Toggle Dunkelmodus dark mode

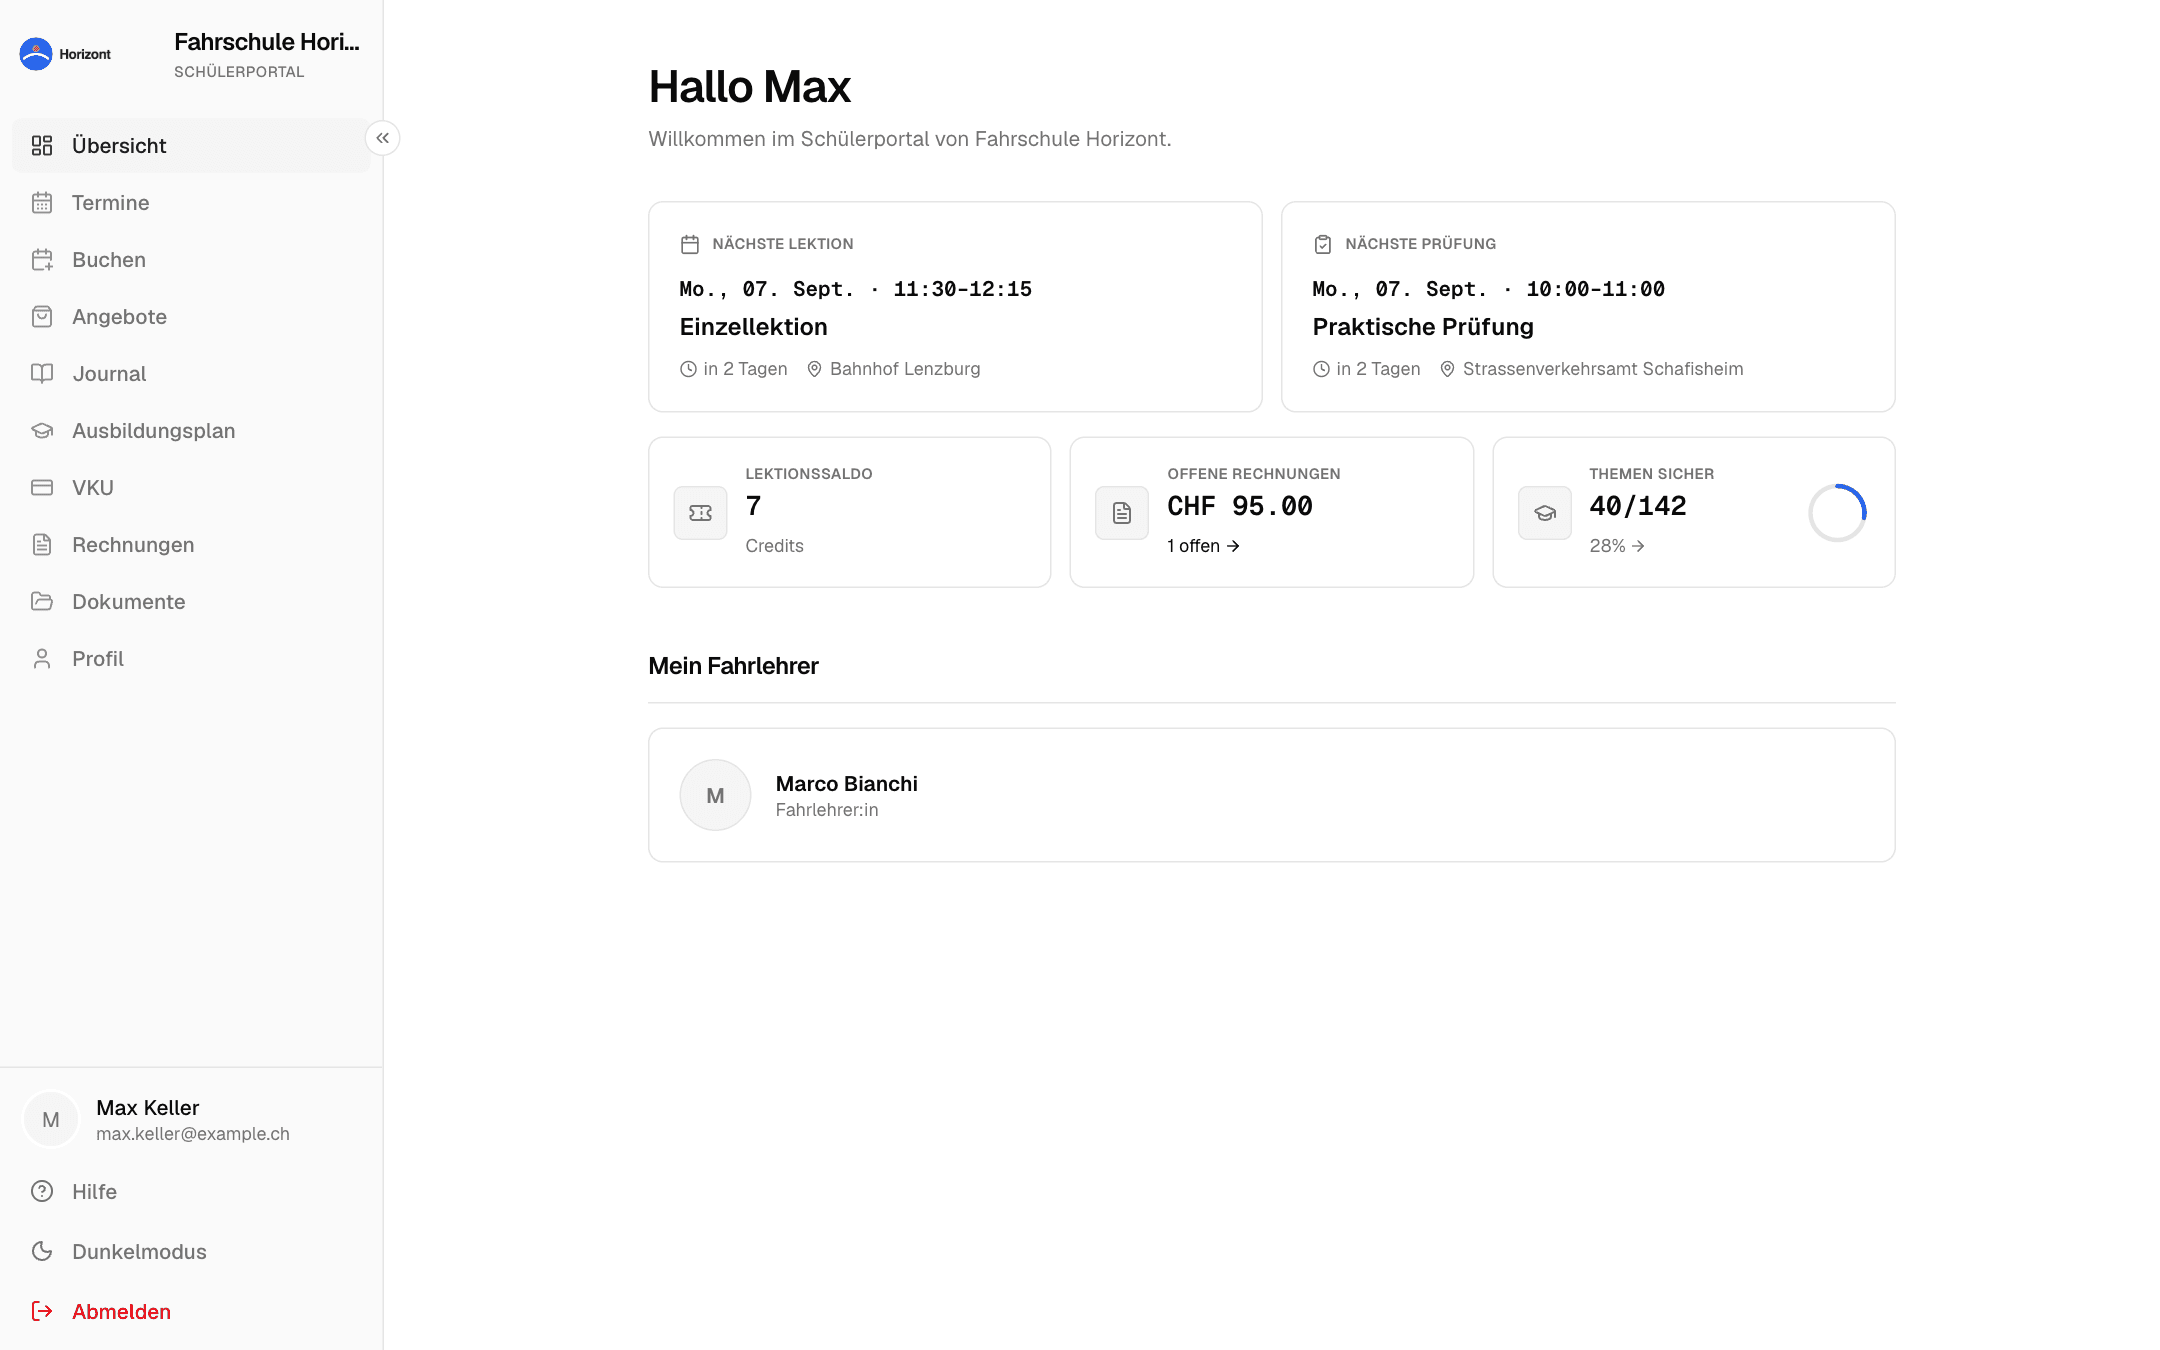point(191,1252)
